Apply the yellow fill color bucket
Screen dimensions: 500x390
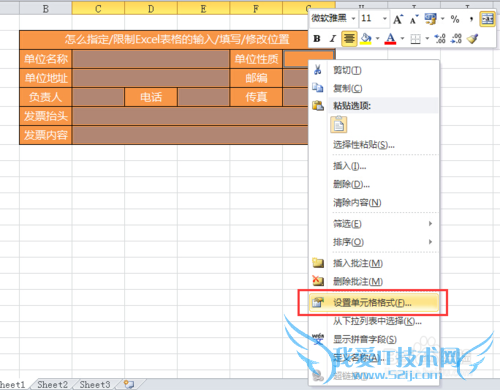tap(366, 39)
